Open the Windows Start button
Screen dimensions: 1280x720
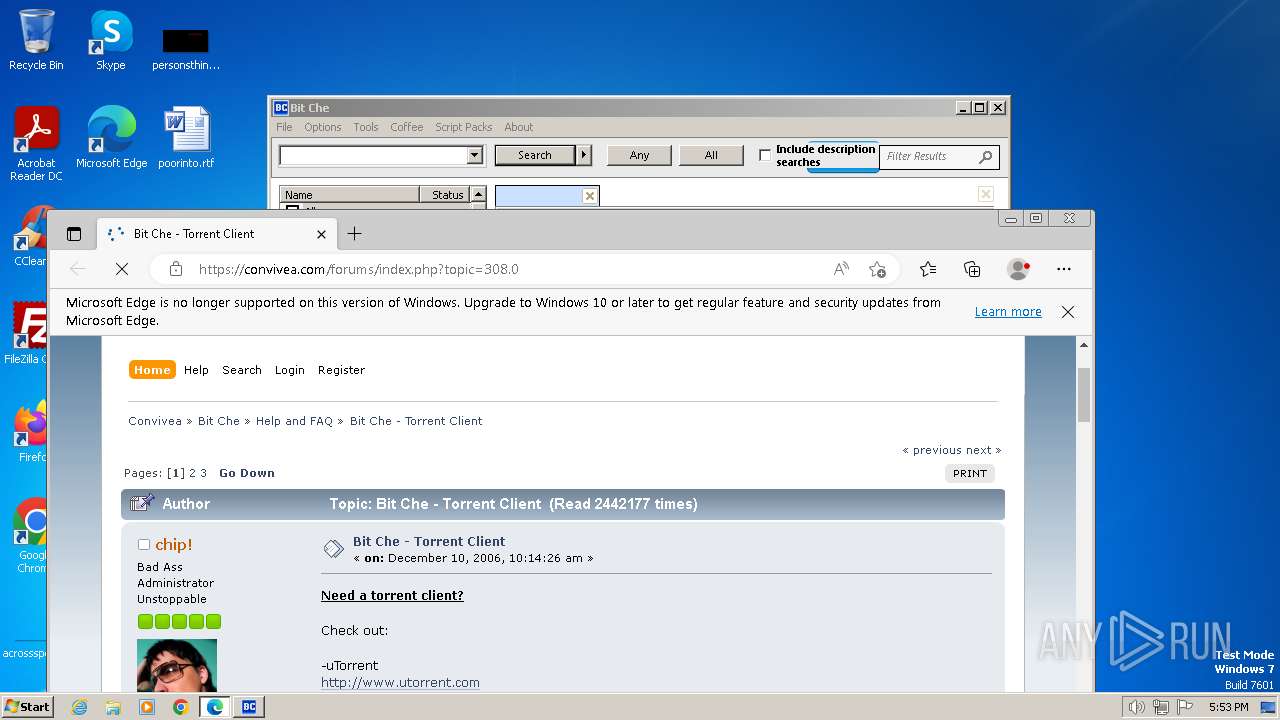[28, 706]
